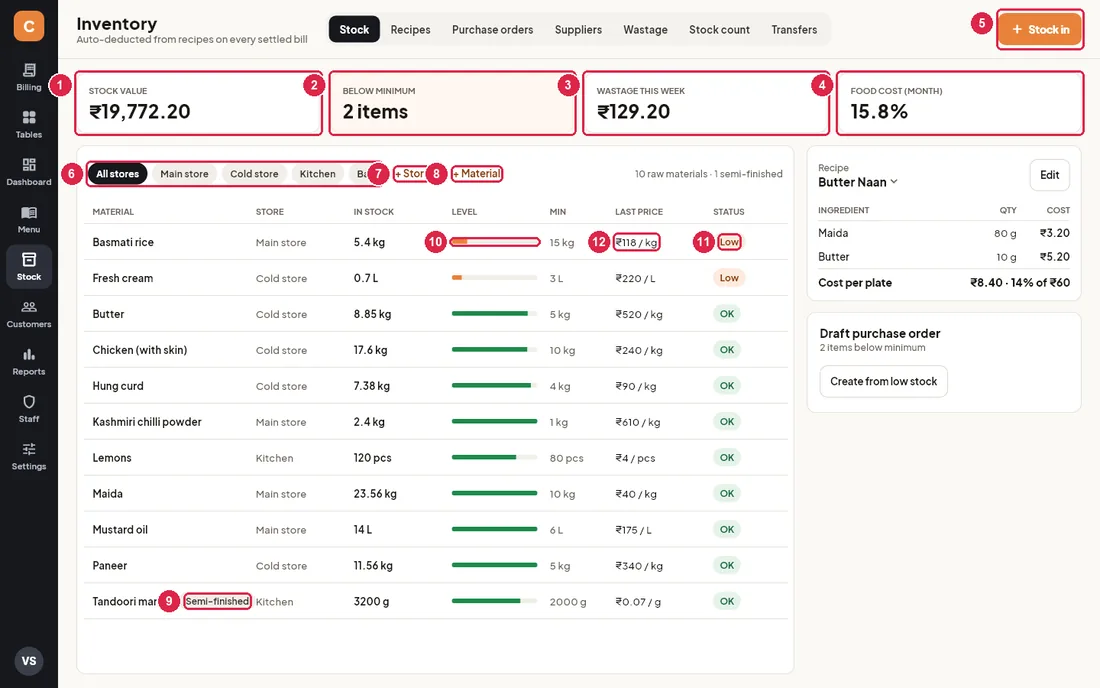Click the 3200 g in-stock value

(371, 602)
